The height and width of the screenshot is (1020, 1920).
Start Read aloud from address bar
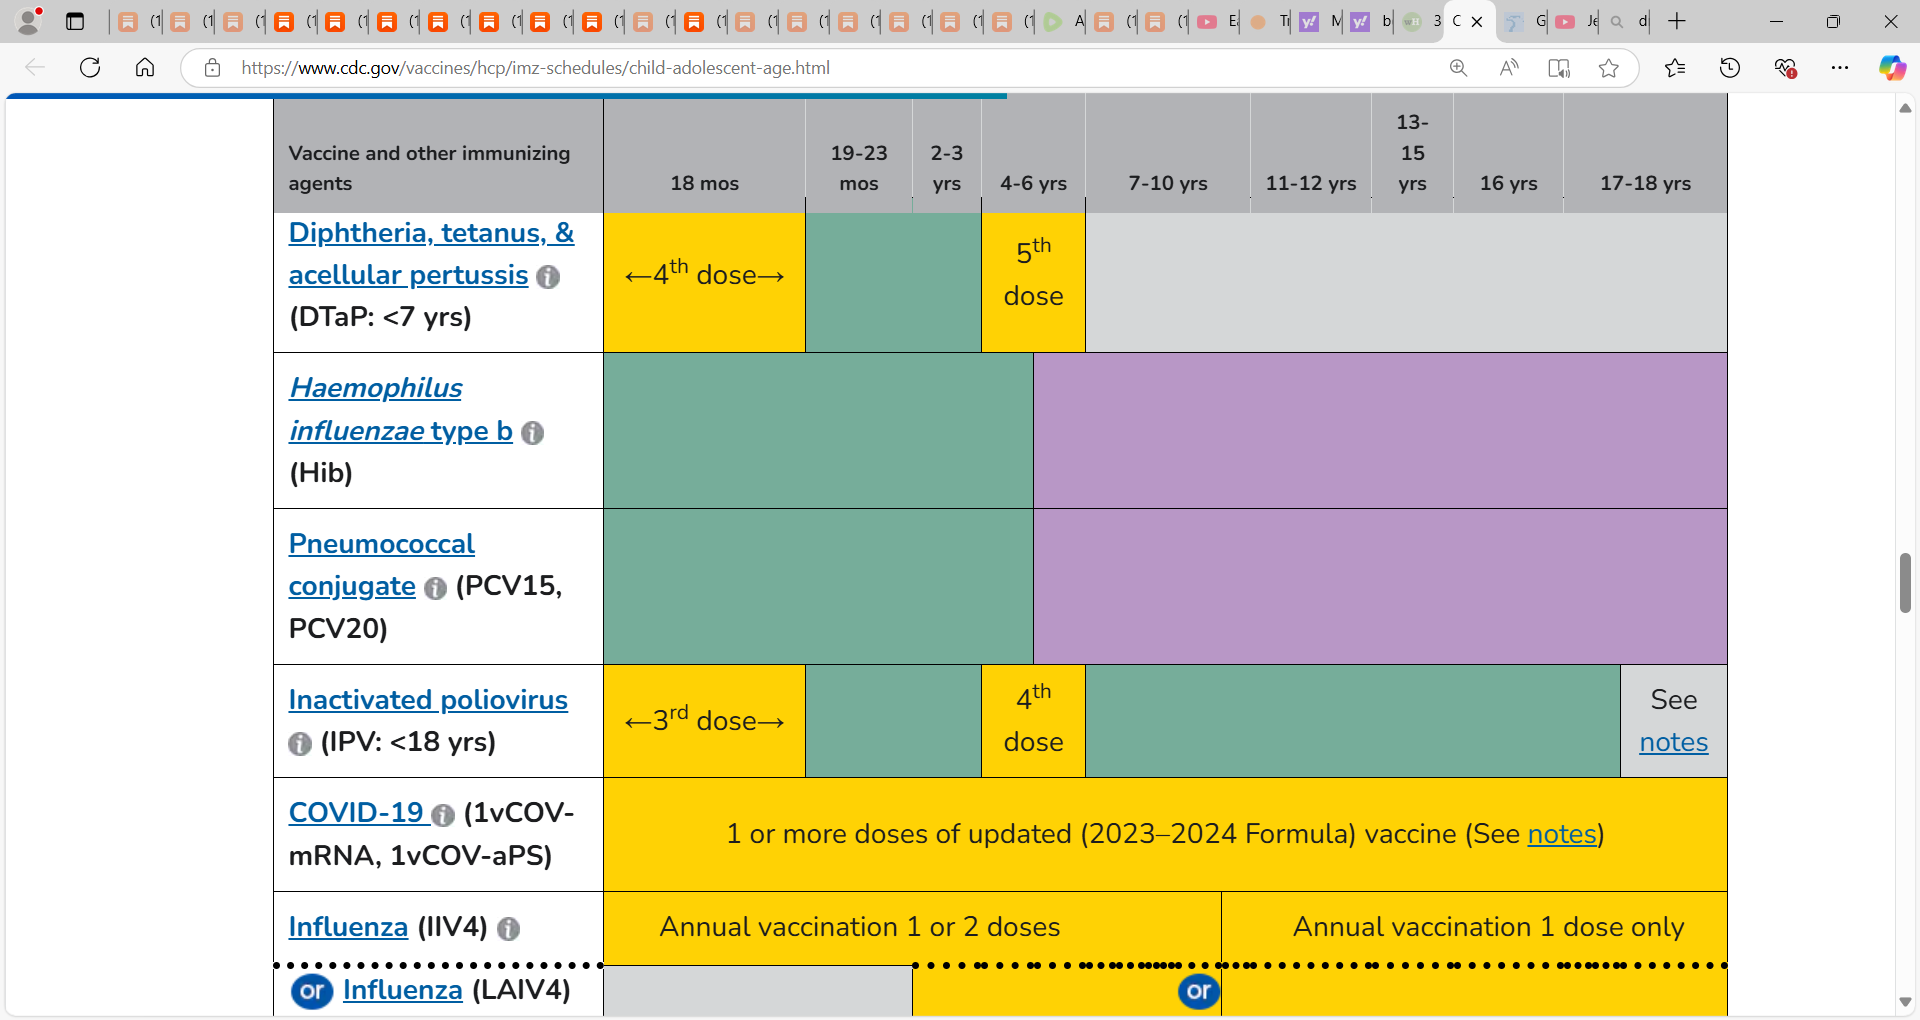pos(1509,68)
